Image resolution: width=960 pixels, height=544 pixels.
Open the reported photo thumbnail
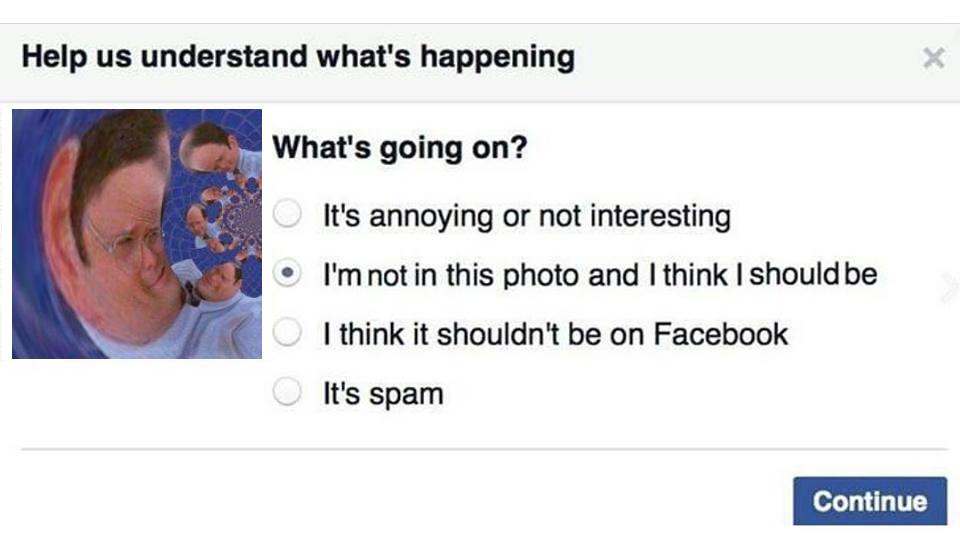tap(137, 233)
